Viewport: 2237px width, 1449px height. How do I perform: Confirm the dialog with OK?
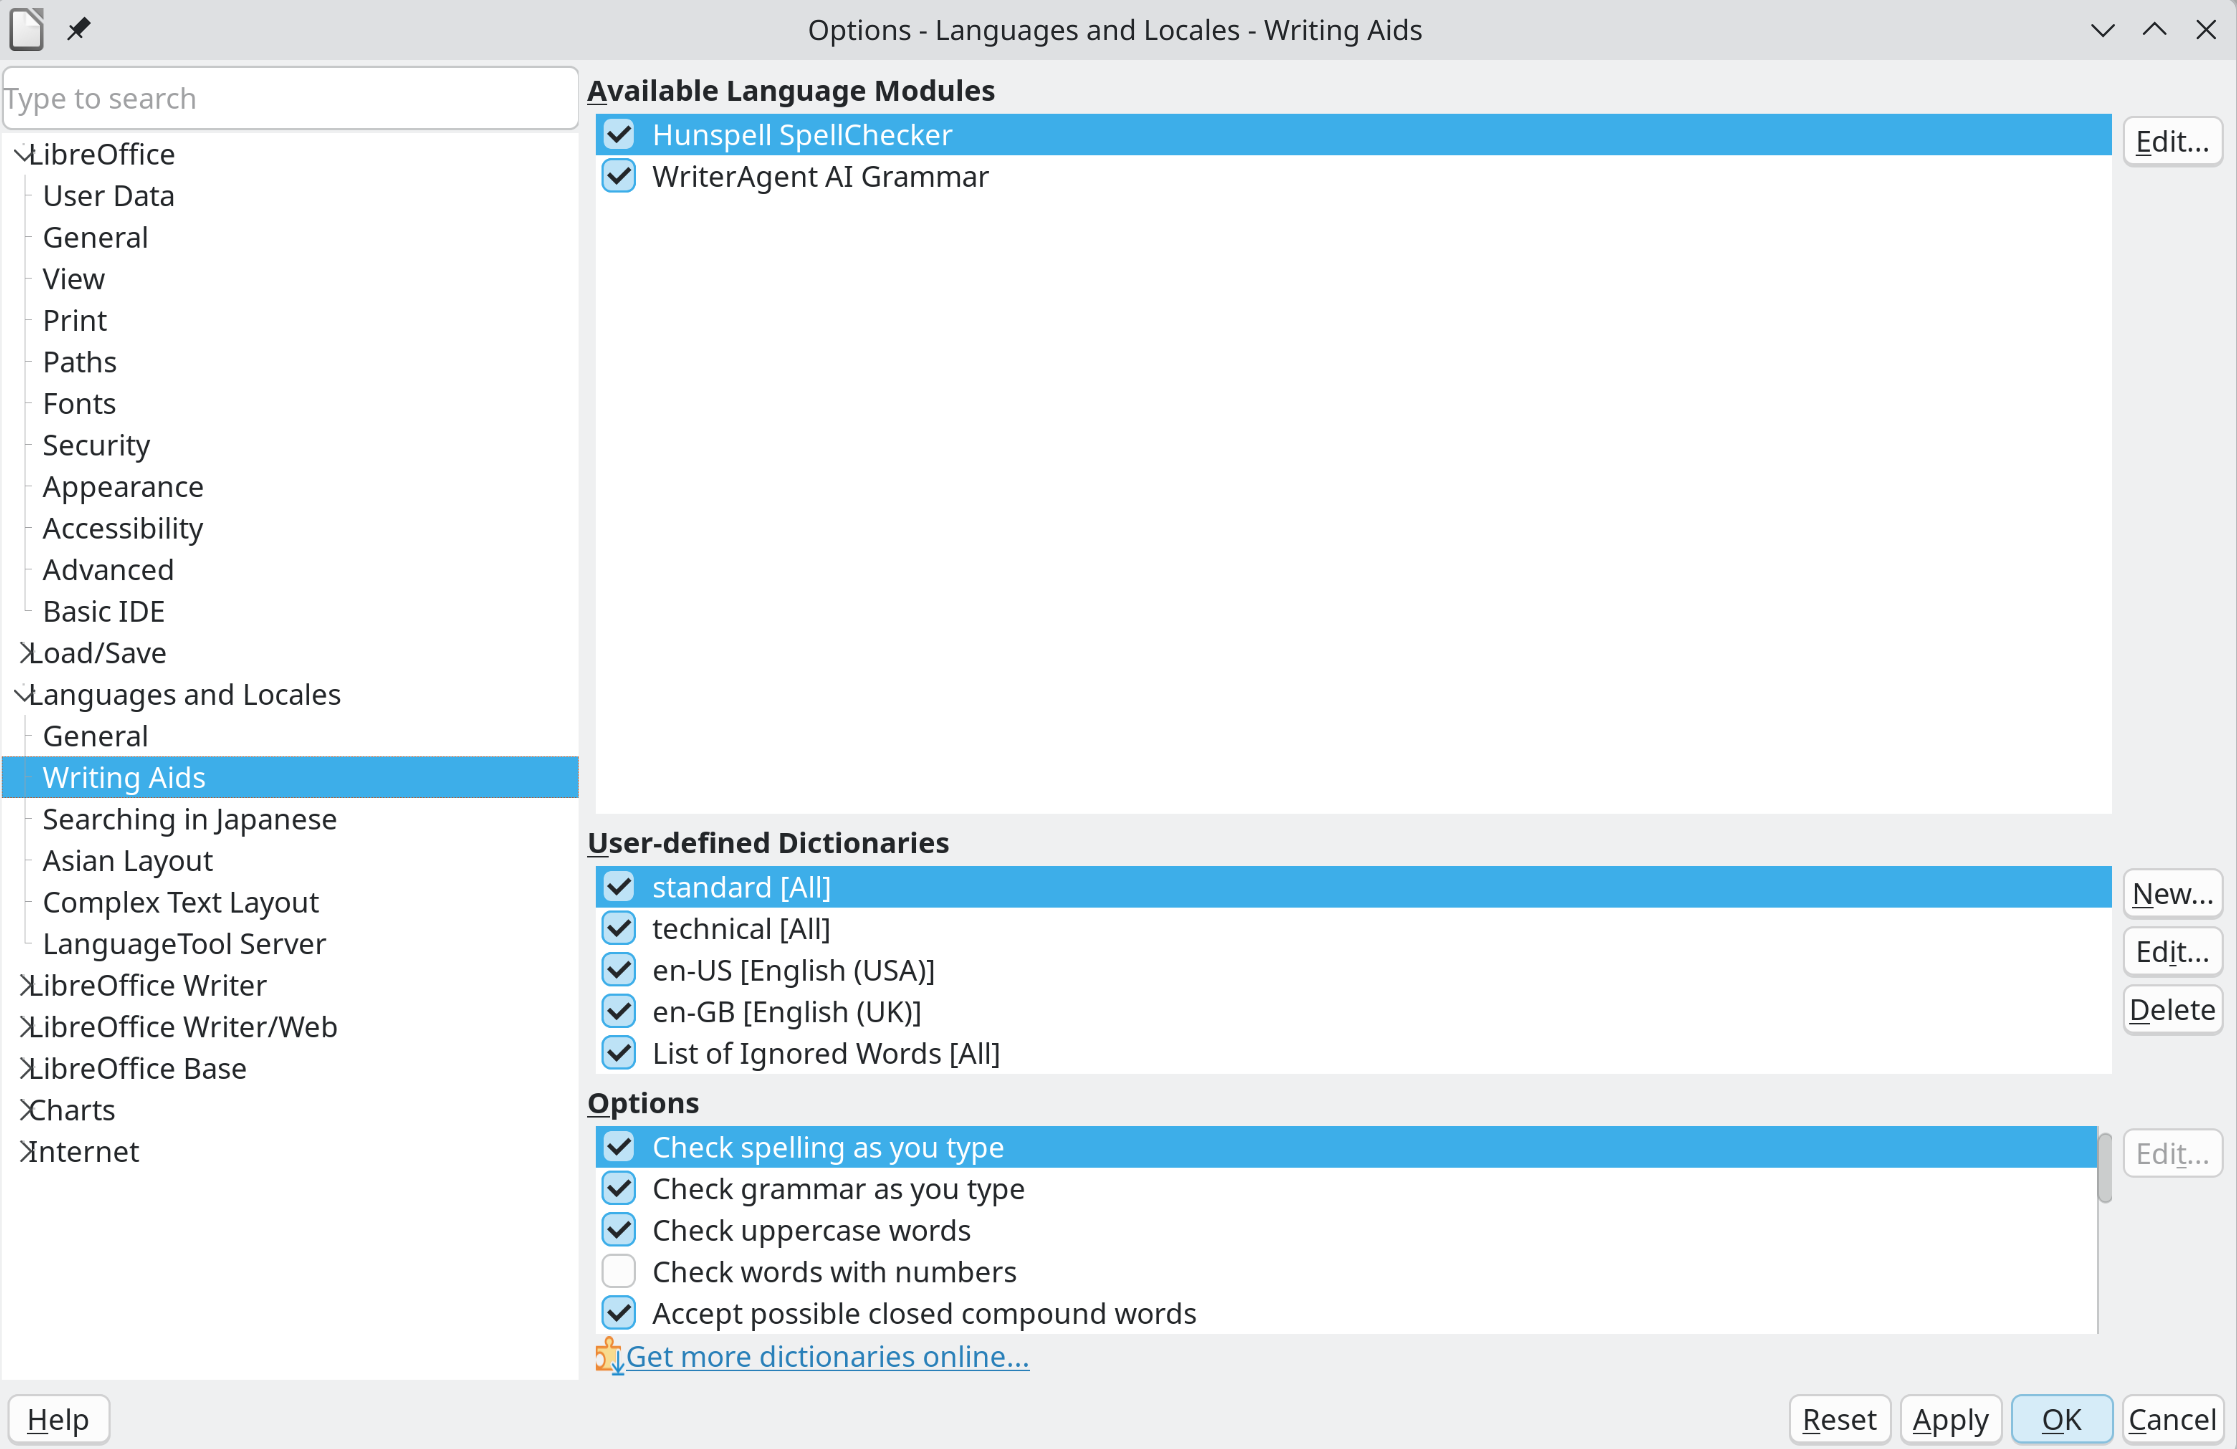tap(2061, 1420)
